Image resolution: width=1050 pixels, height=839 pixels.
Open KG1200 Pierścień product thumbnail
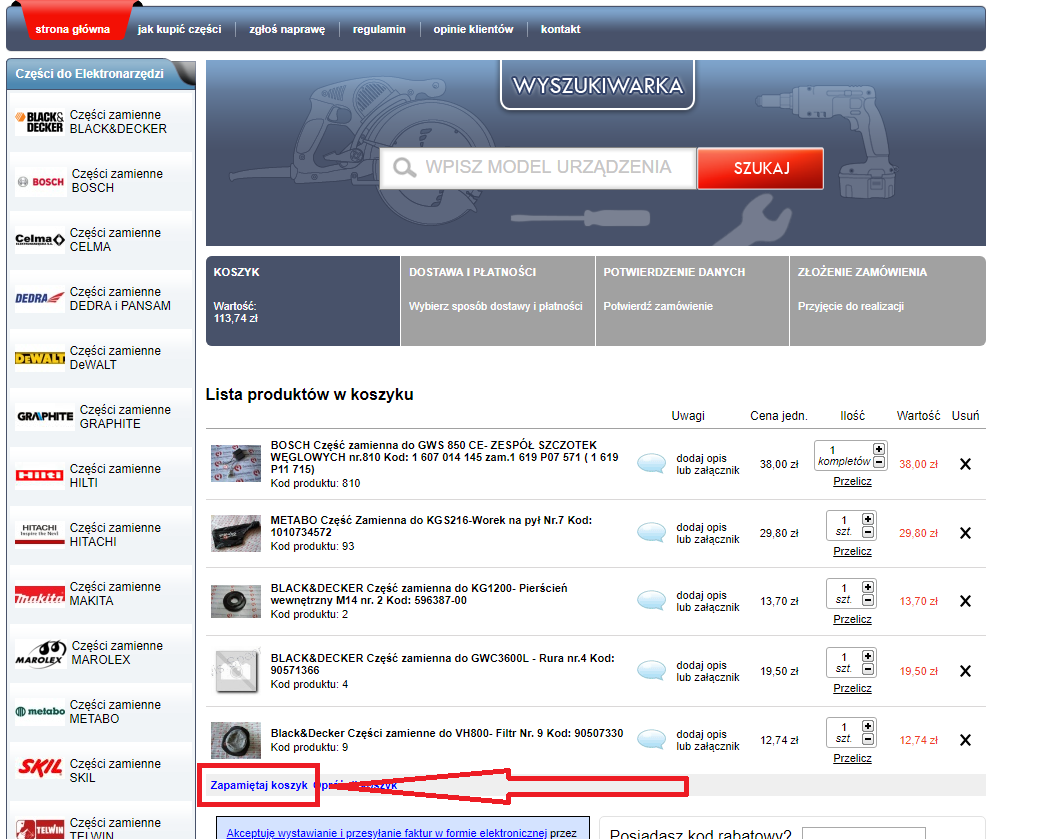236,601
